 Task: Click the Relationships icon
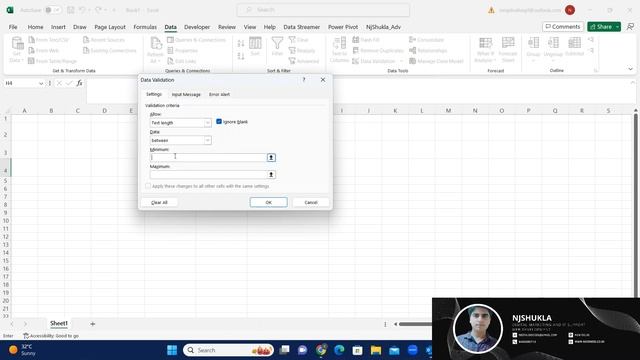(x=412, y=51)
